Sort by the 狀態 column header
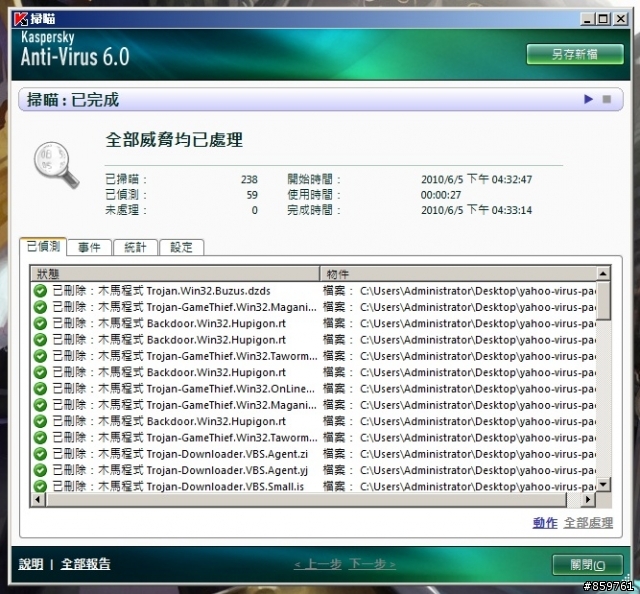The image size is (640, 594). coord(175,274)
